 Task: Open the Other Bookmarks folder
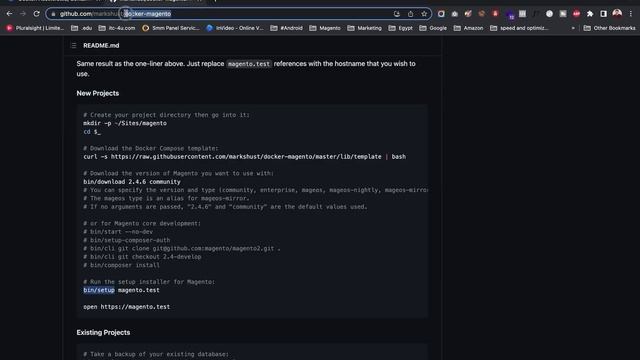609,28
